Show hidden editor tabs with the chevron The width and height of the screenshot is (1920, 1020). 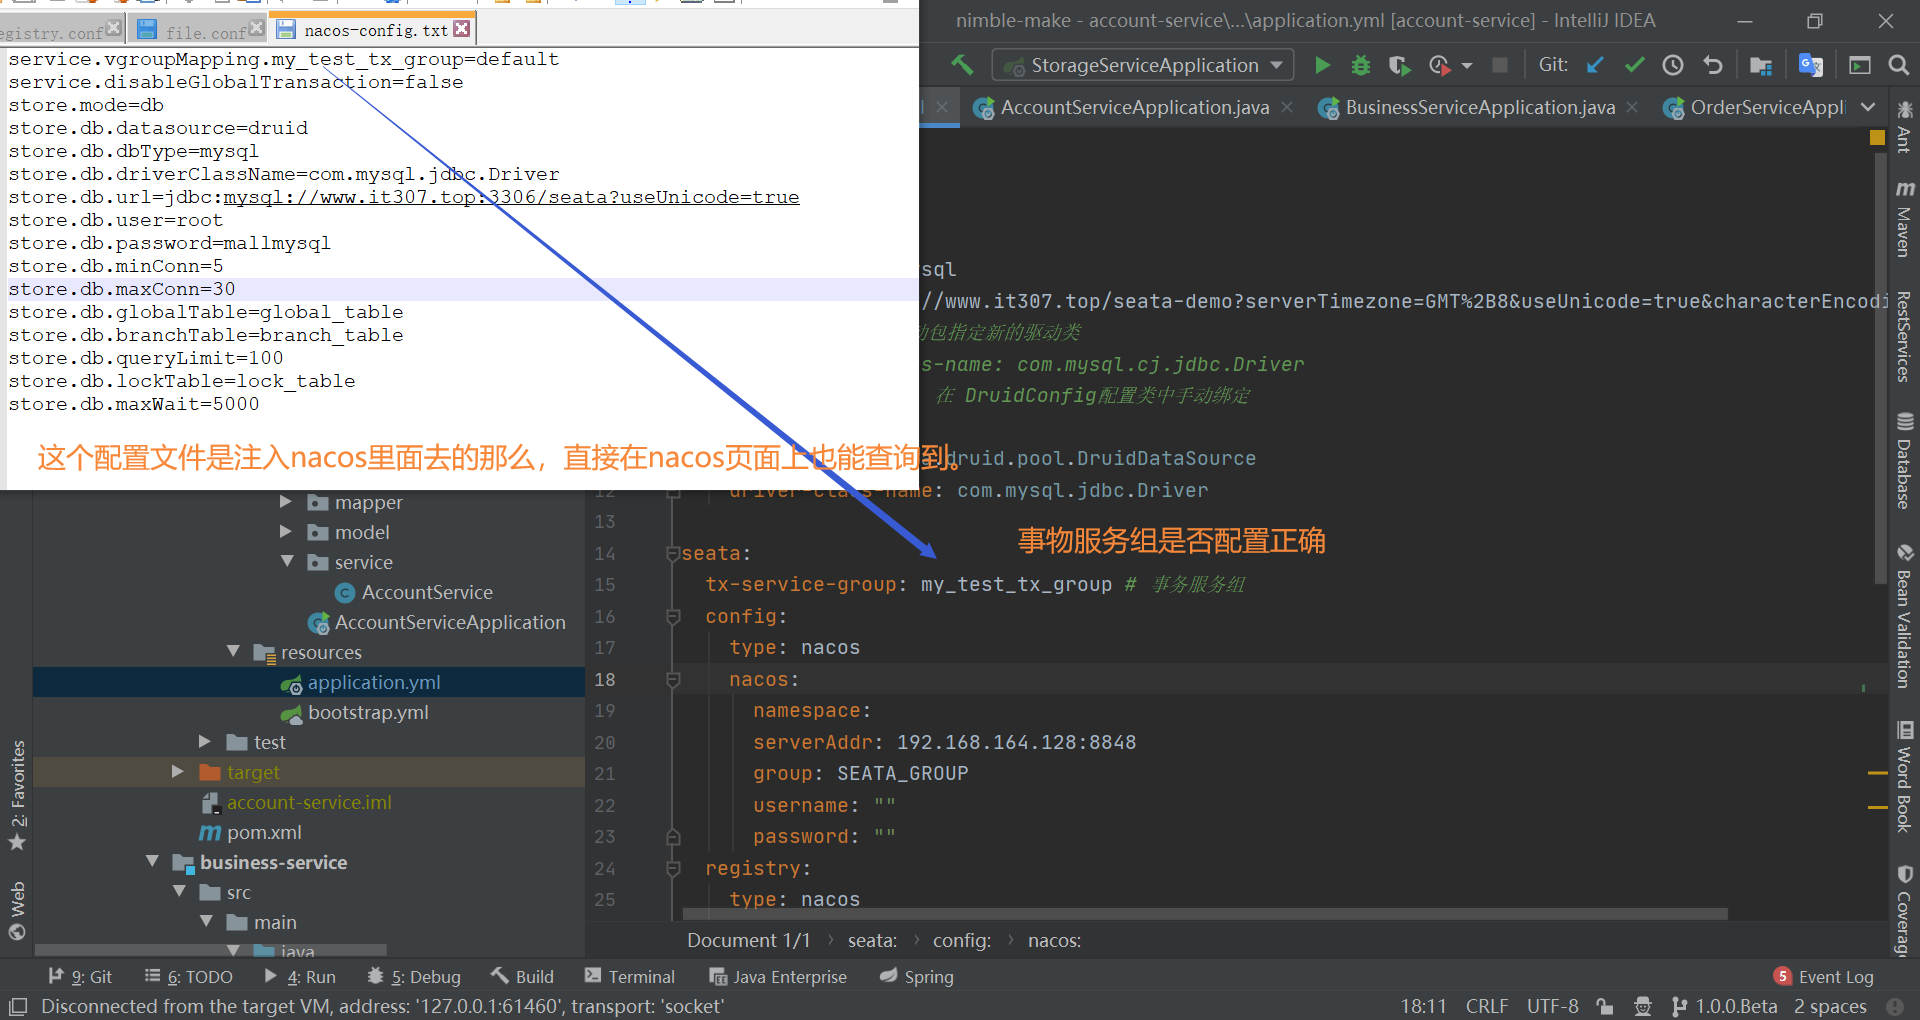[x=1868, y=107]
